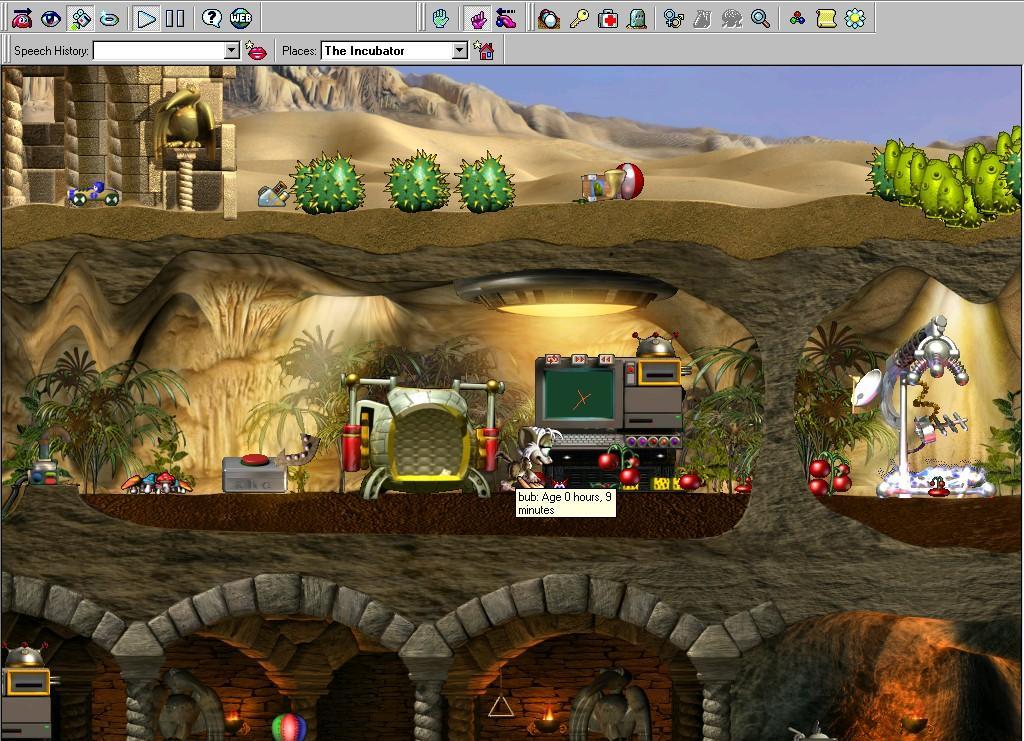Click the next Norn selector icon

click(21, 18)
